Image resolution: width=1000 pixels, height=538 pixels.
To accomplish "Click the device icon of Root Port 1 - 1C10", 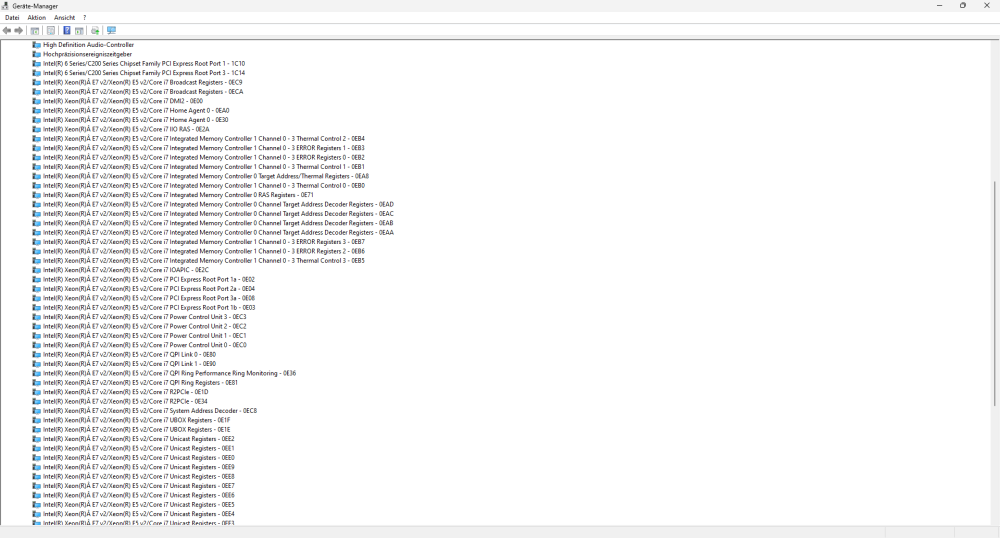I will 37,64.
